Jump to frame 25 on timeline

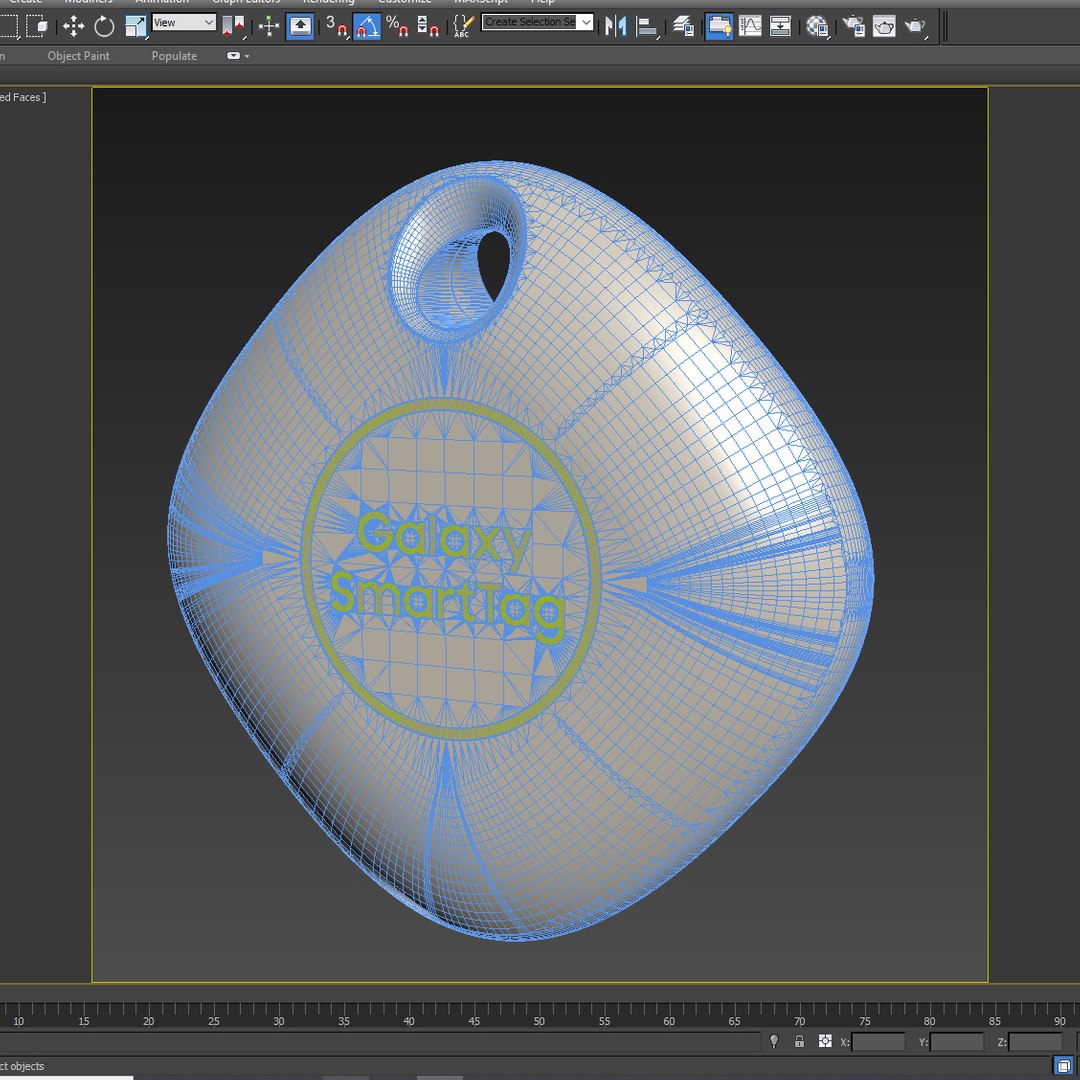click(214, 1021)
